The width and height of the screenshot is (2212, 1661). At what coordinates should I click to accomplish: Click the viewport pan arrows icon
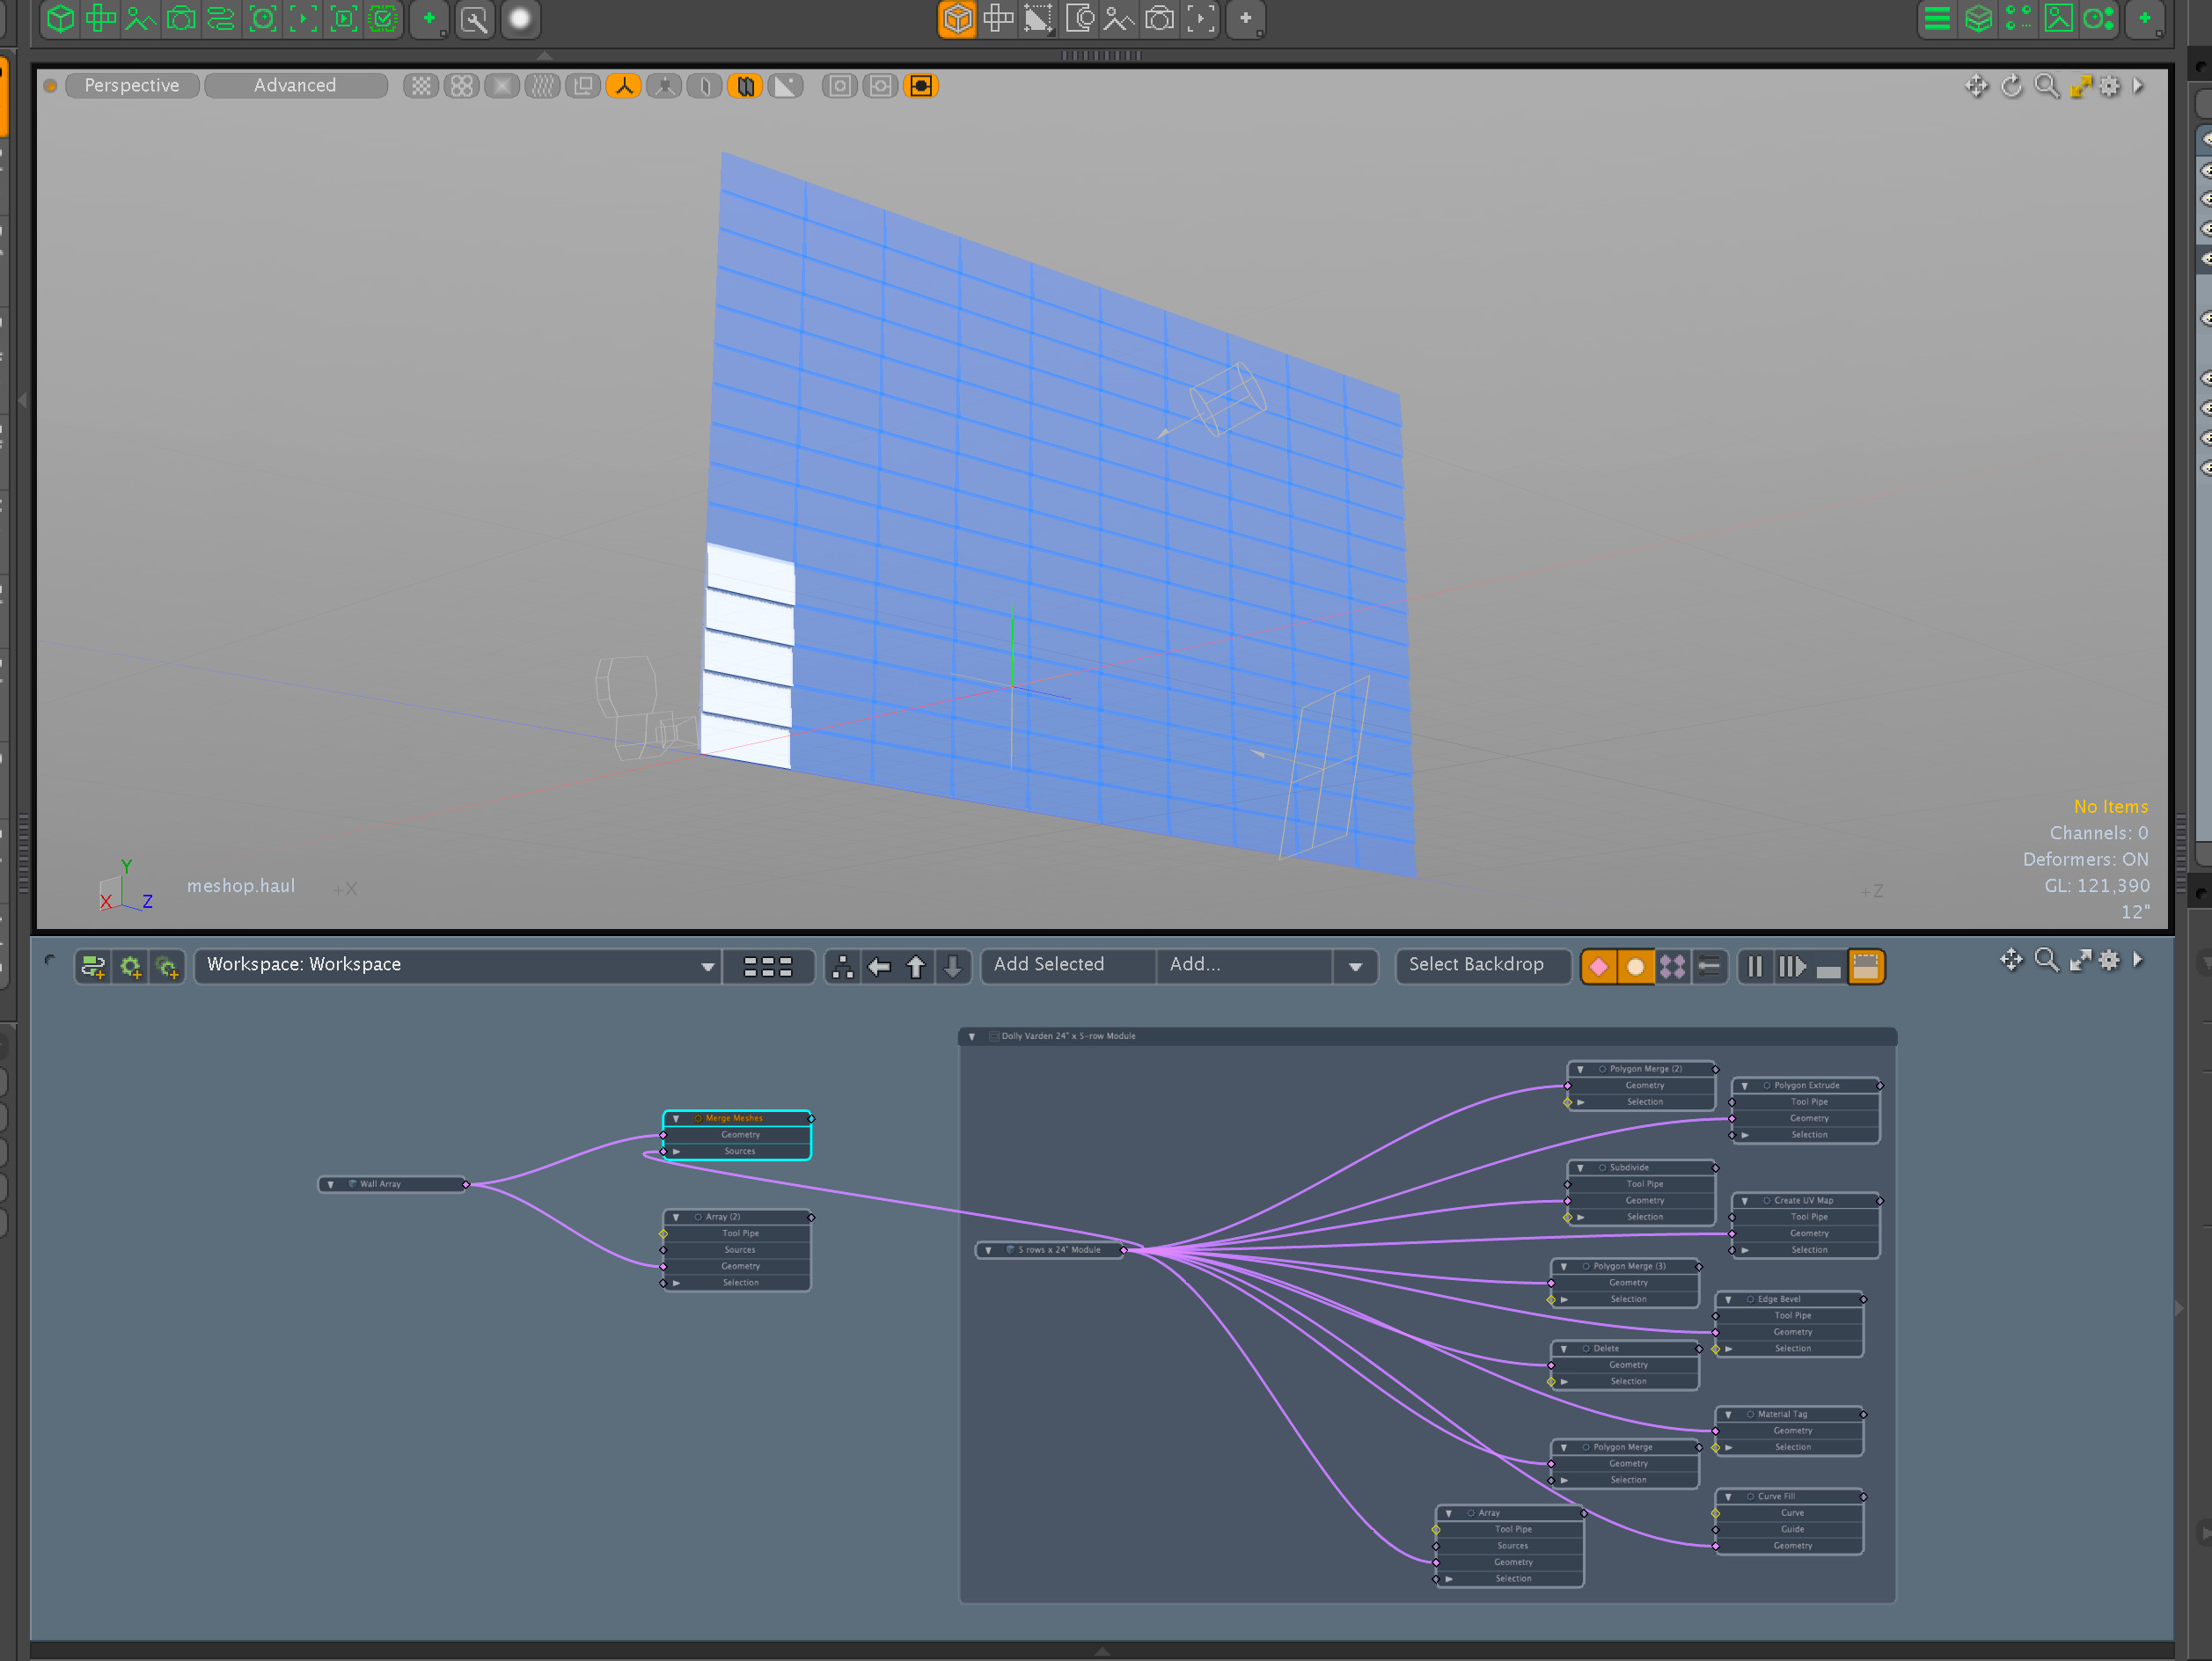[x=1976, y=86]
